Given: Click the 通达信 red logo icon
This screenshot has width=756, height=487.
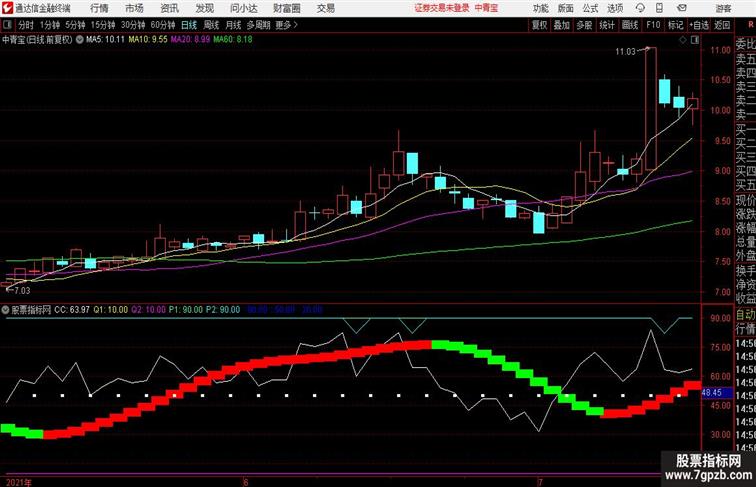Looking at the screenshot, I should 7,8.
